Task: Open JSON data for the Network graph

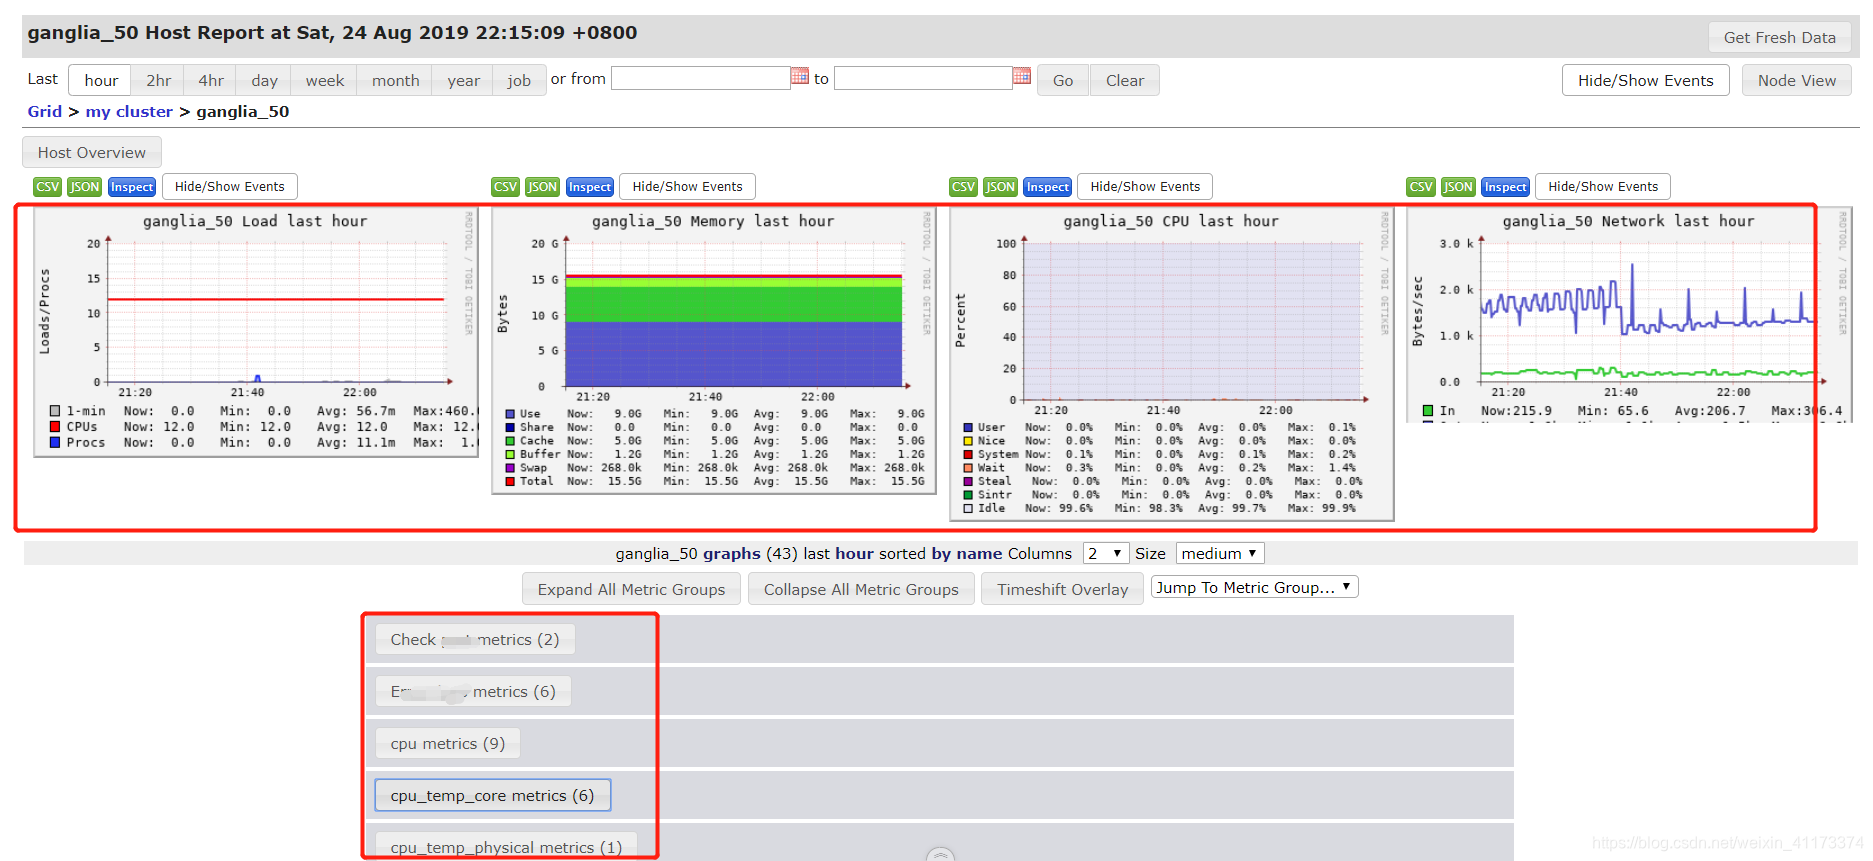Action: [1458, 187]
